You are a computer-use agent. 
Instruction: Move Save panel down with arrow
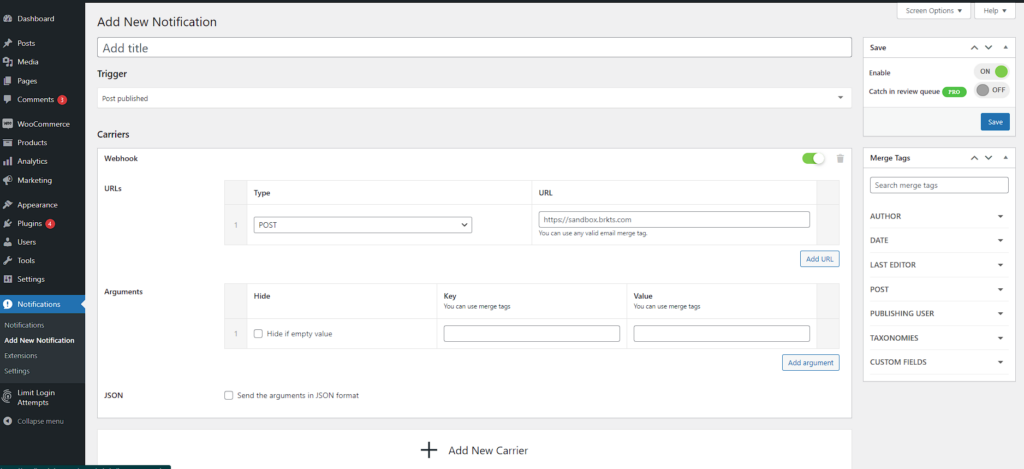(989, 48)
